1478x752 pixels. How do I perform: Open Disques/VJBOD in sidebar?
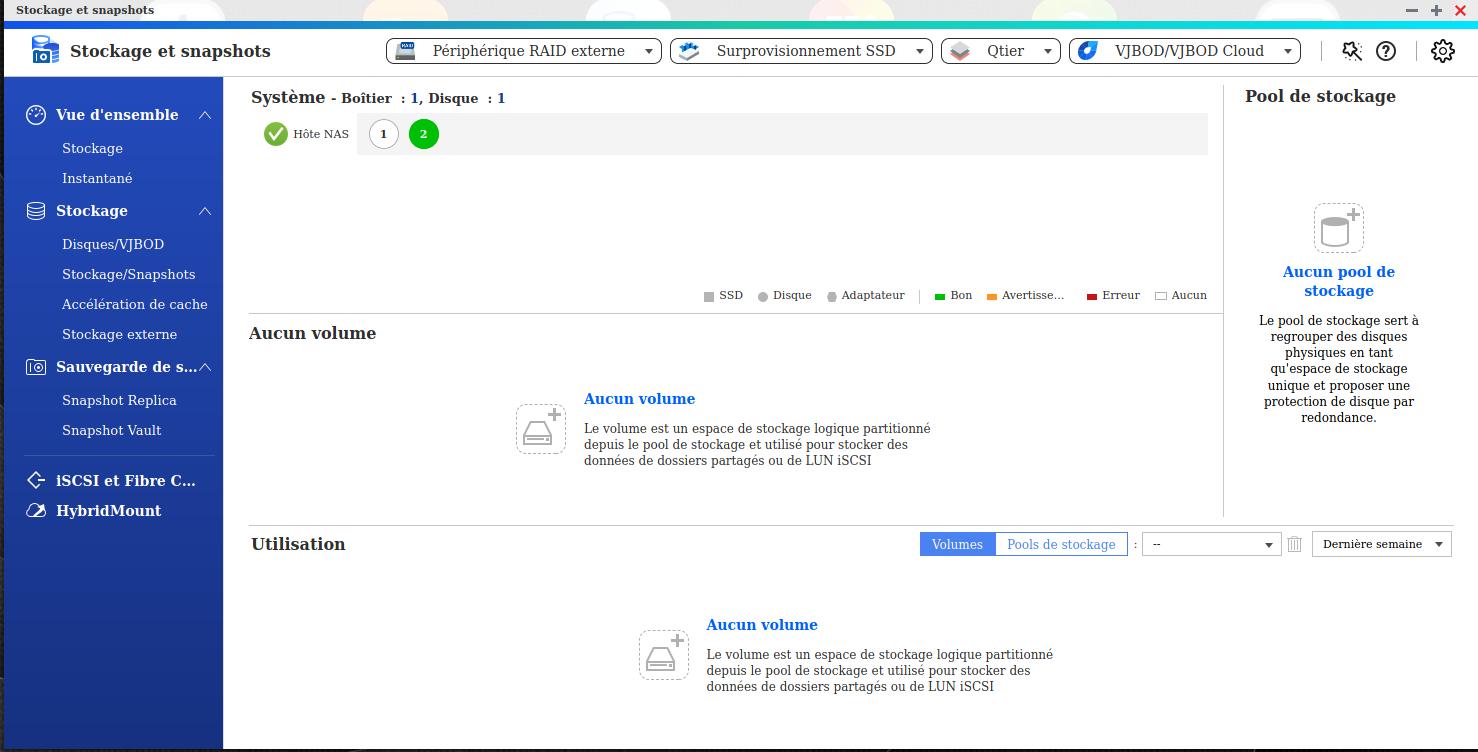pyautogui.click(x=113, y=244)
